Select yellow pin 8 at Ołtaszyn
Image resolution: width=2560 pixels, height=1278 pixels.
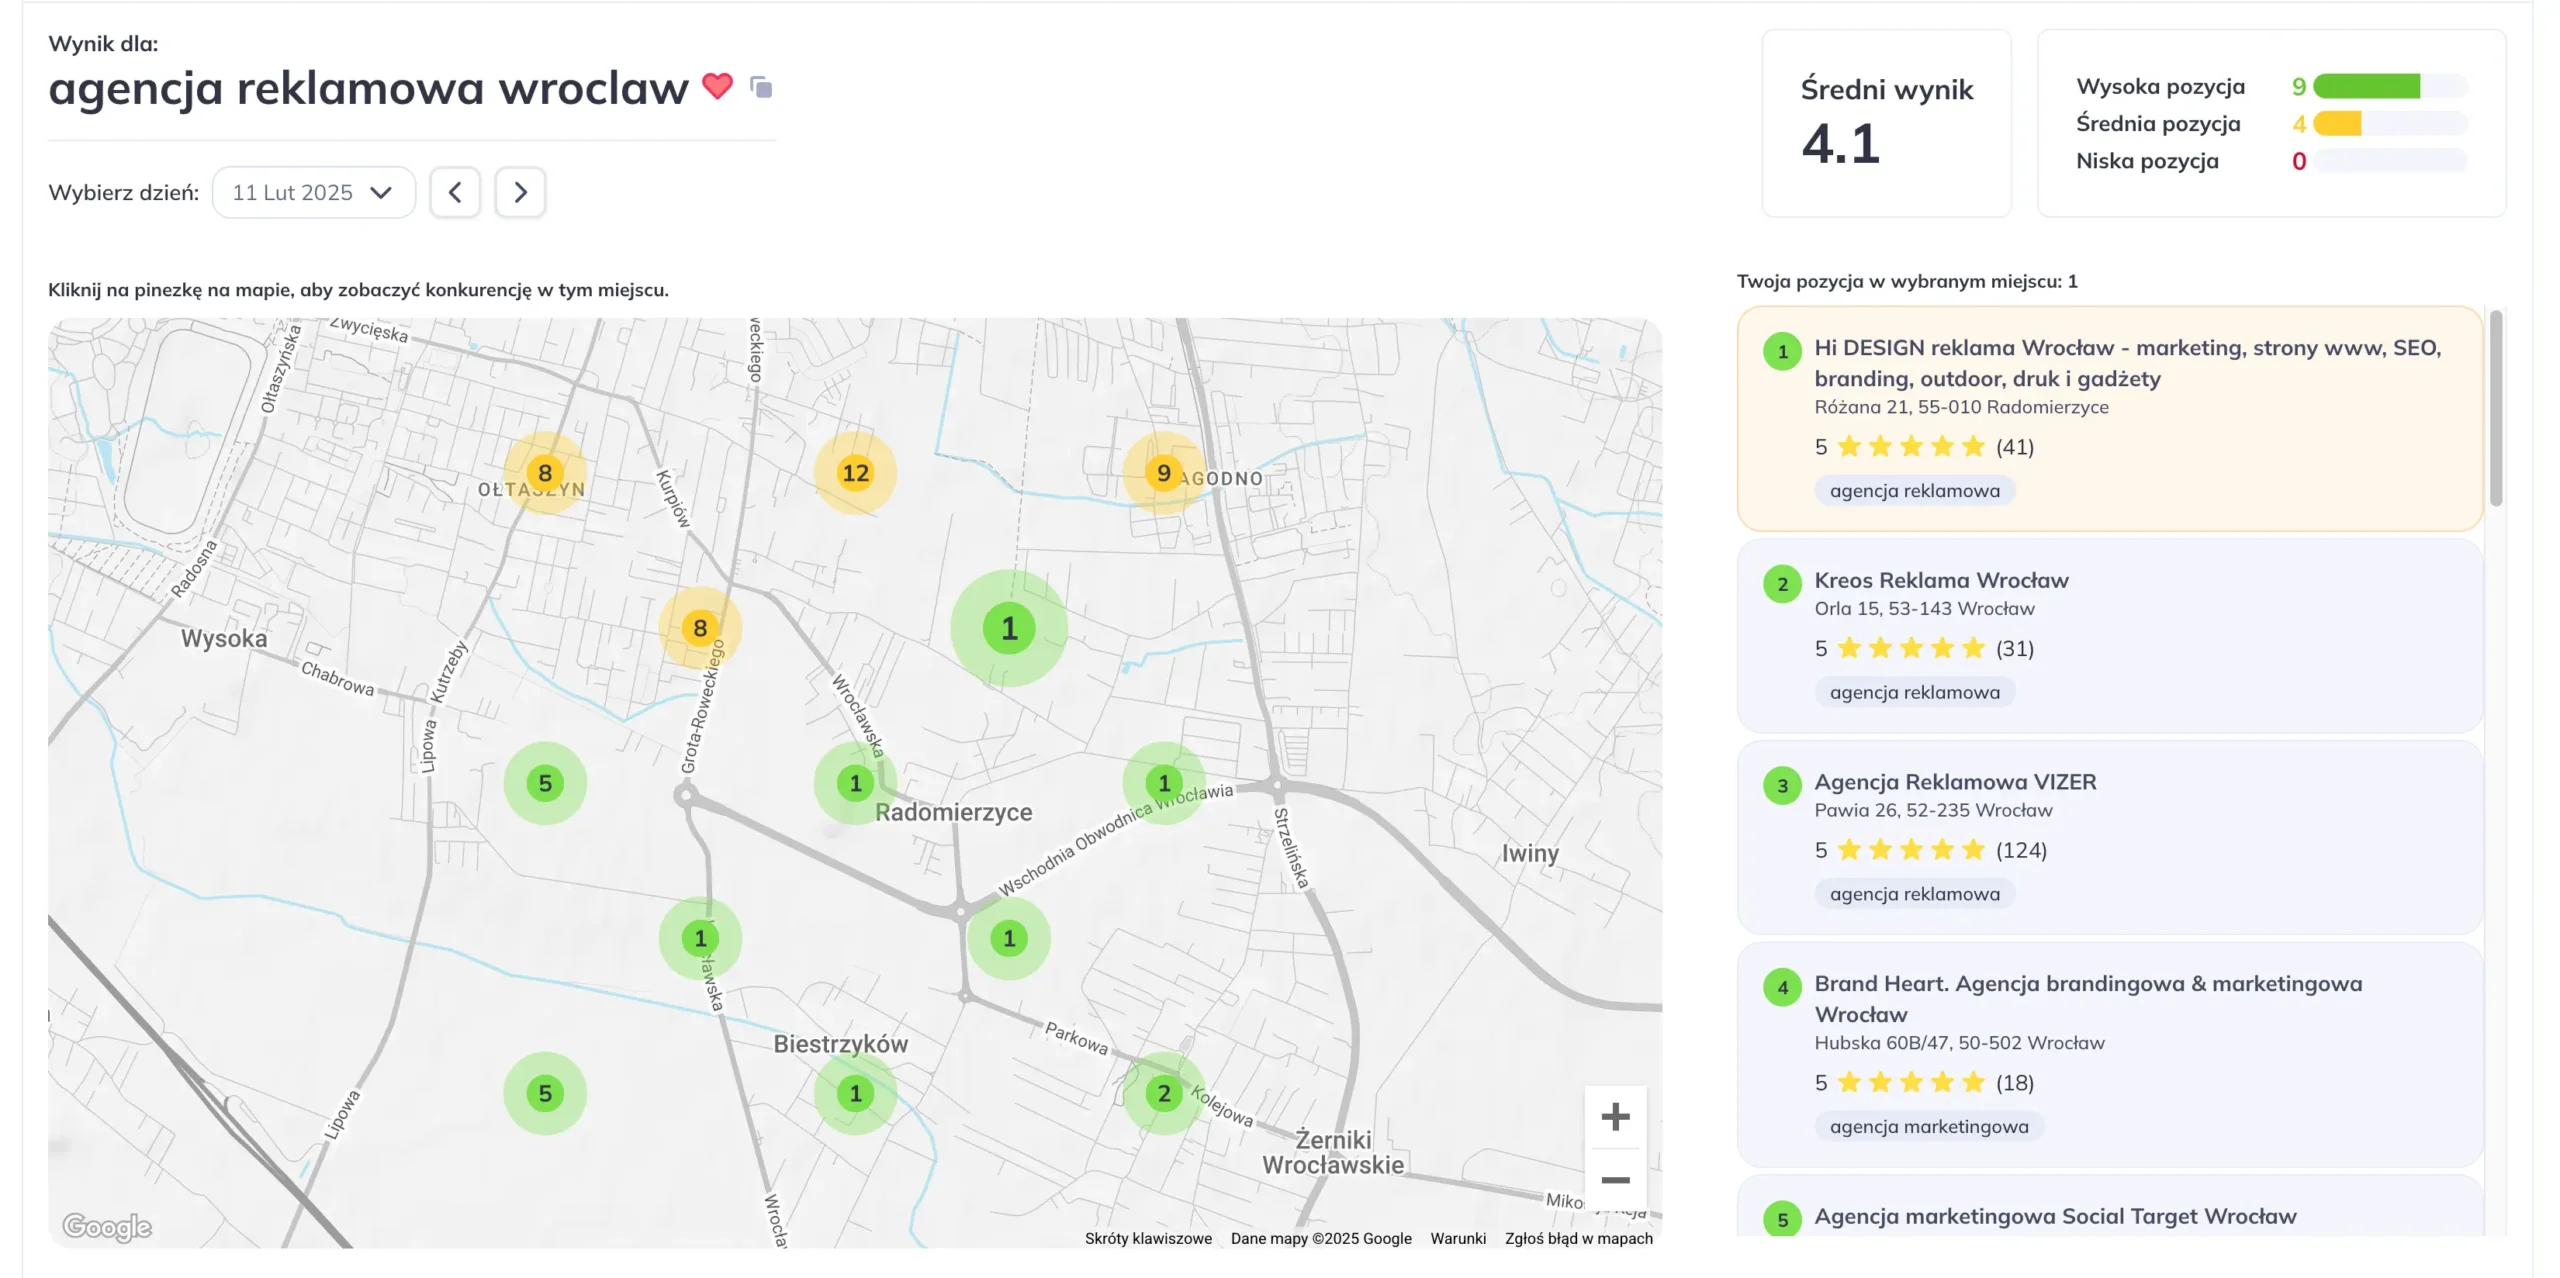tap(545, 473)
